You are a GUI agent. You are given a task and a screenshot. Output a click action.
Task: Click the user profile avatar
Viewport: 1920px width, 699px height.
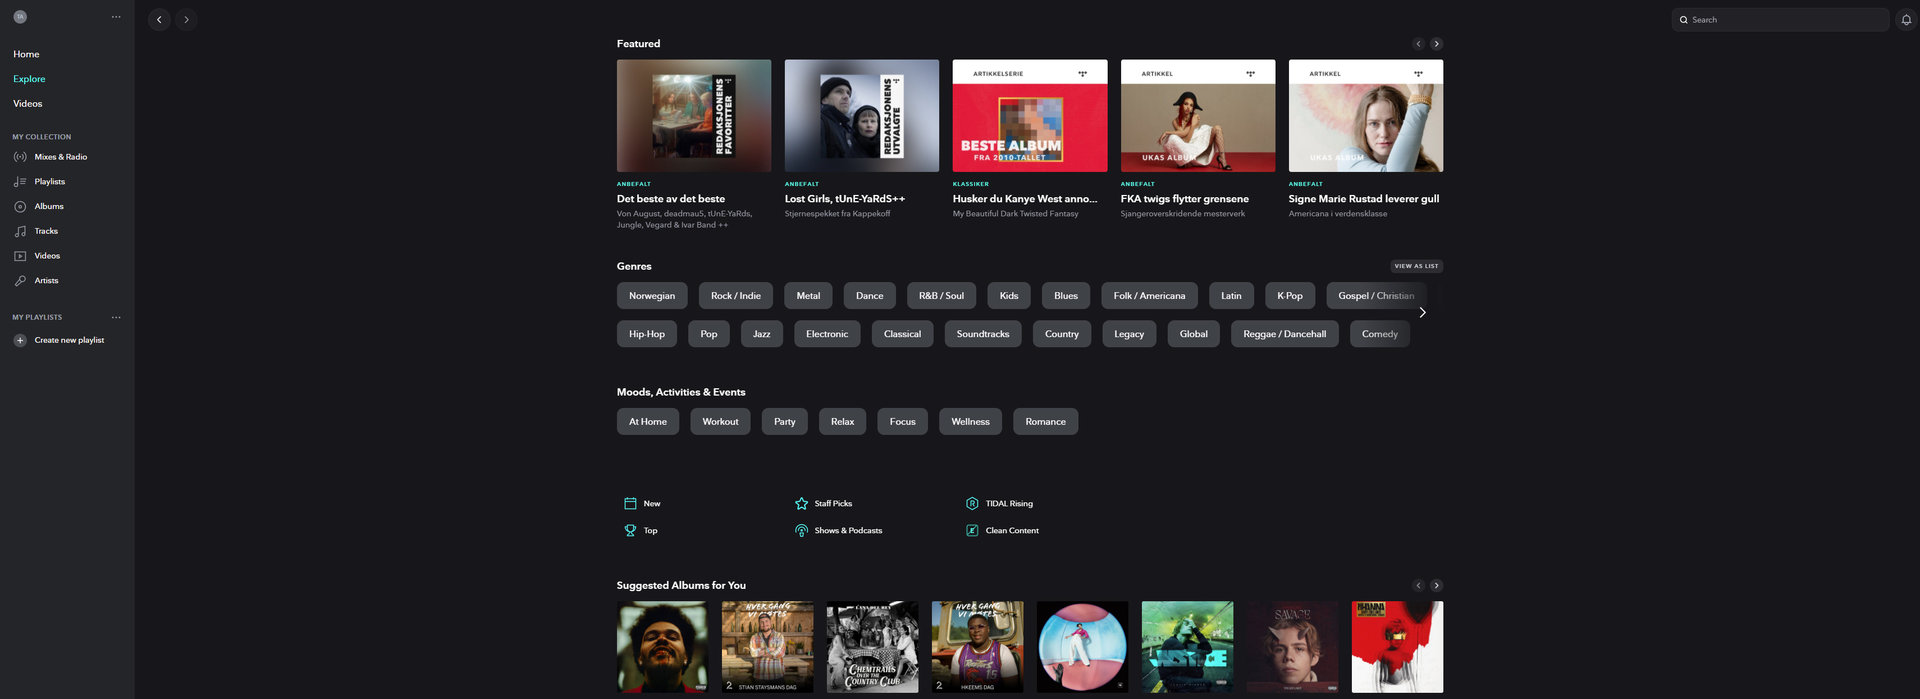[20, 17]
